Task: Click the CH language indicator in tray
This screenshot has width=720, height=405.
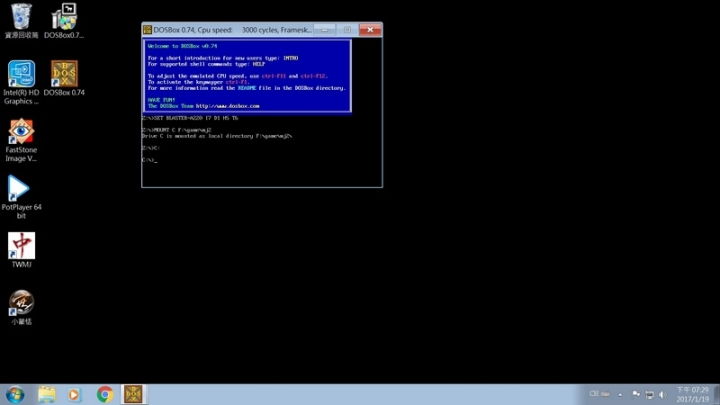Action: (x=594, y=394)
